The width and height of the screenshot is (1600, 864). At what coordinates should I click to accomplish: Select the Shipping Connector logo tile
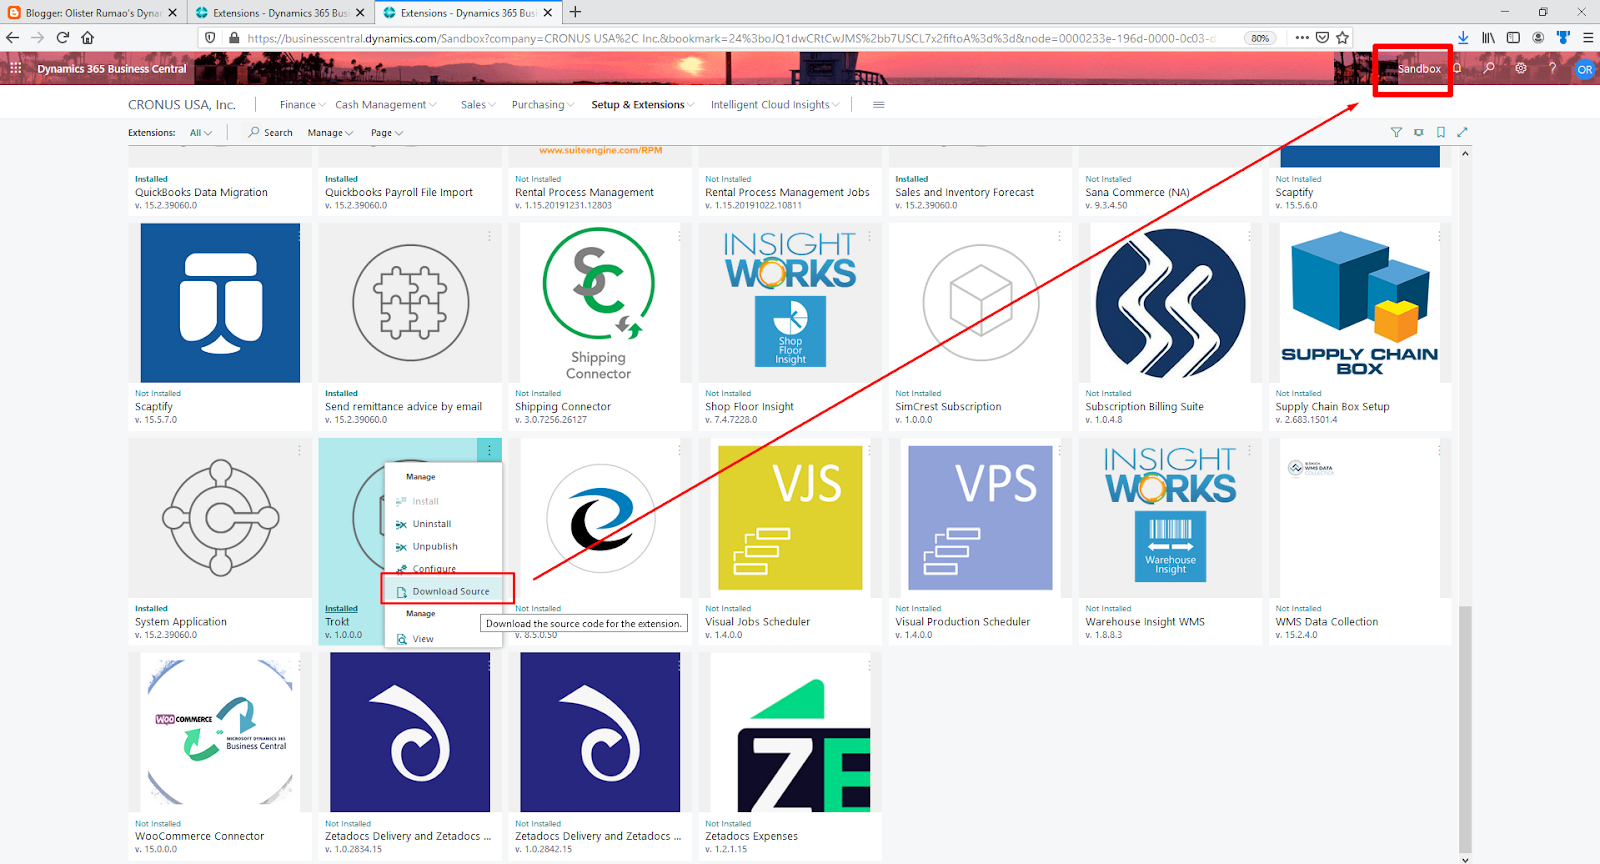click(x=599, y=303)
